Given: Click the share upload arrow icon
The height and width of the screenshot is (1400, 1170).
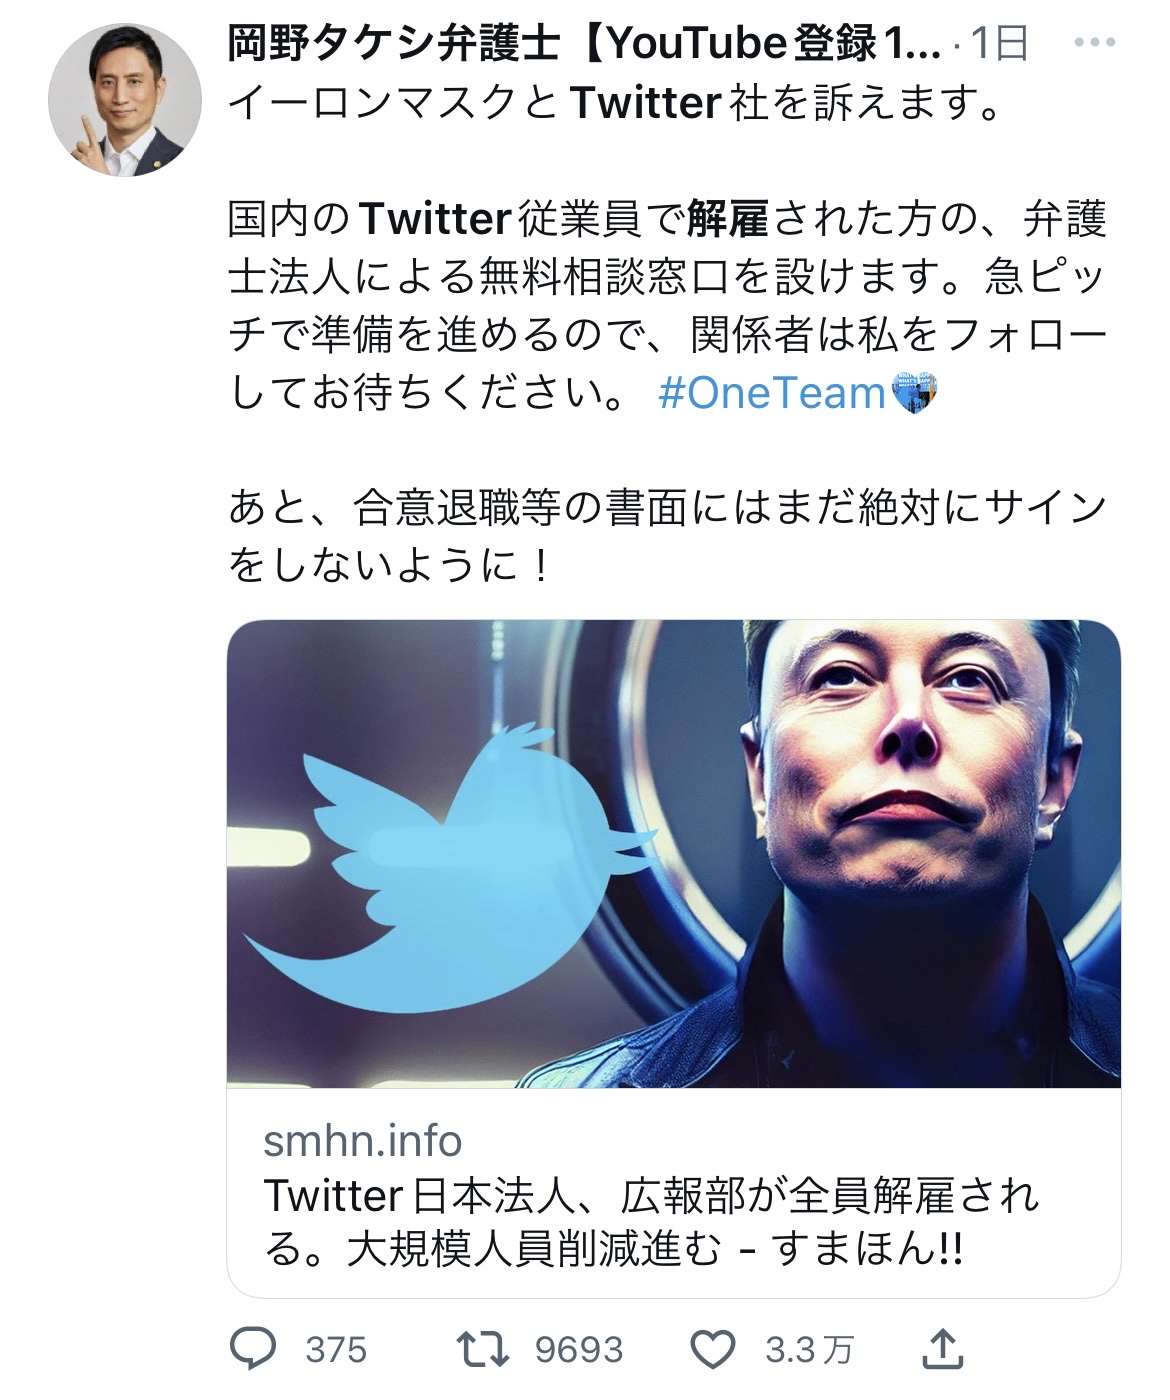Looking at the screenshot, I should [x=941, y=1349].
